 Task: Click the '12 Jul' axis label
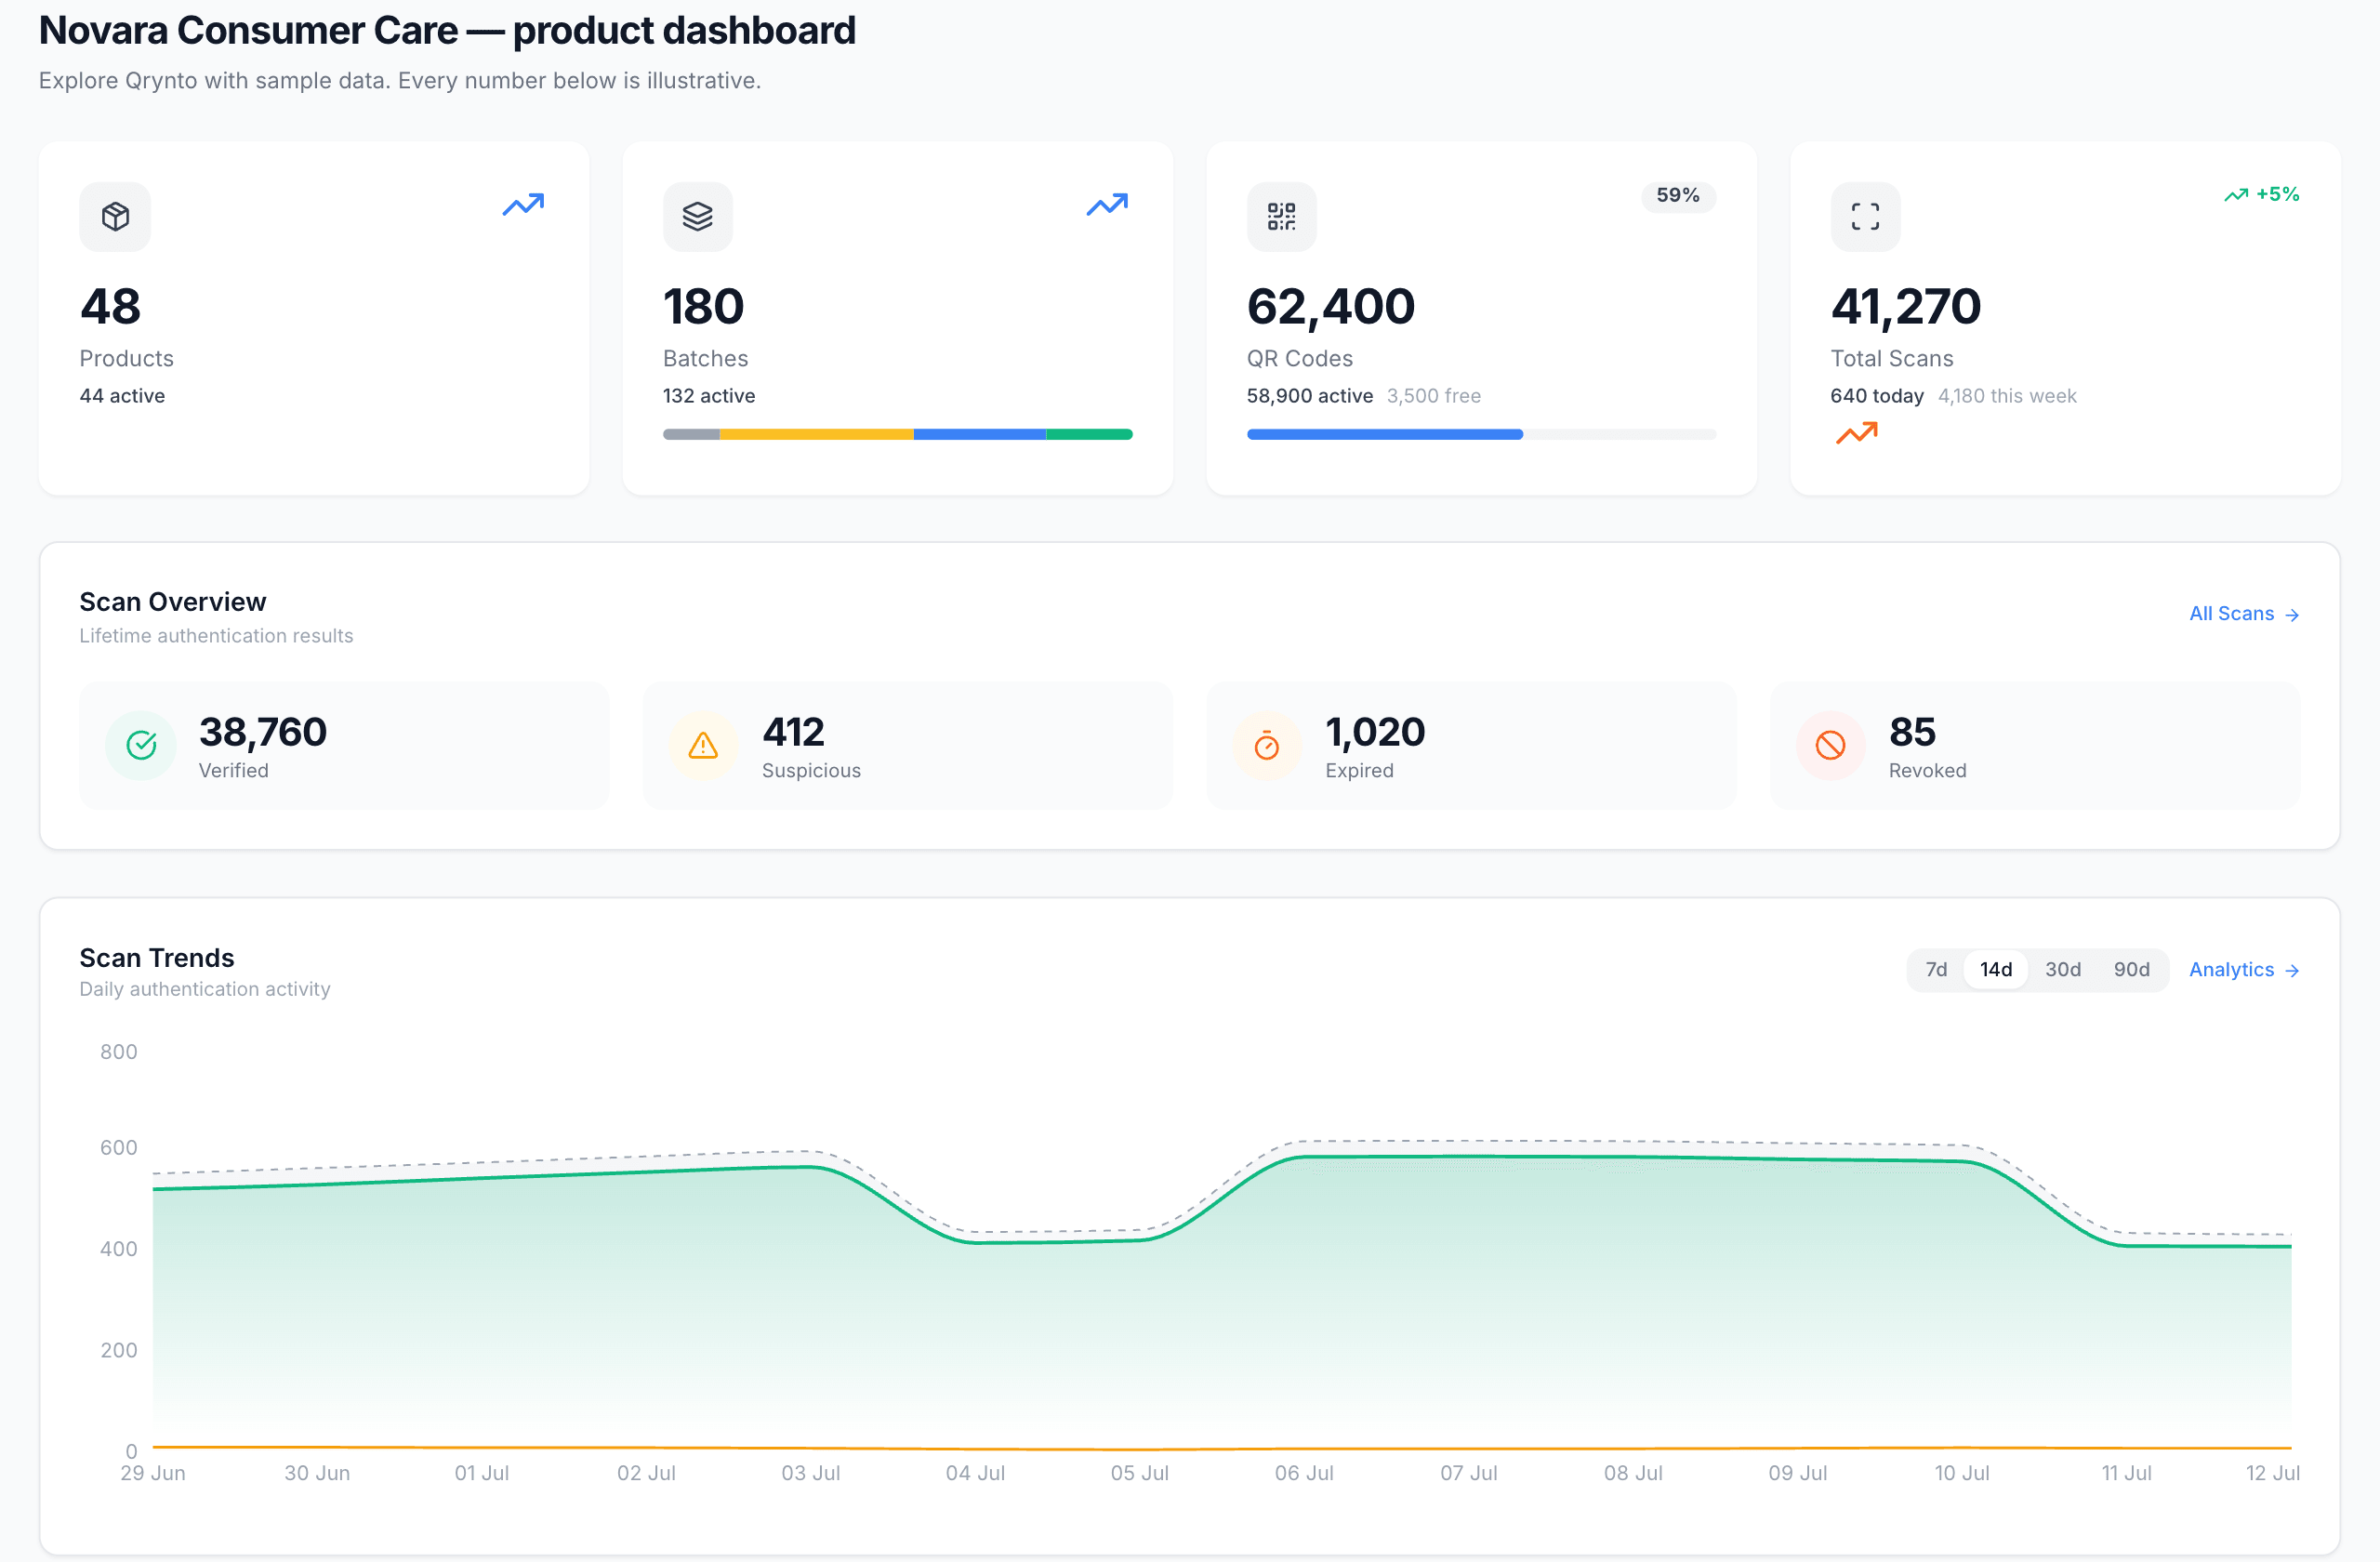[2273, 1473]
